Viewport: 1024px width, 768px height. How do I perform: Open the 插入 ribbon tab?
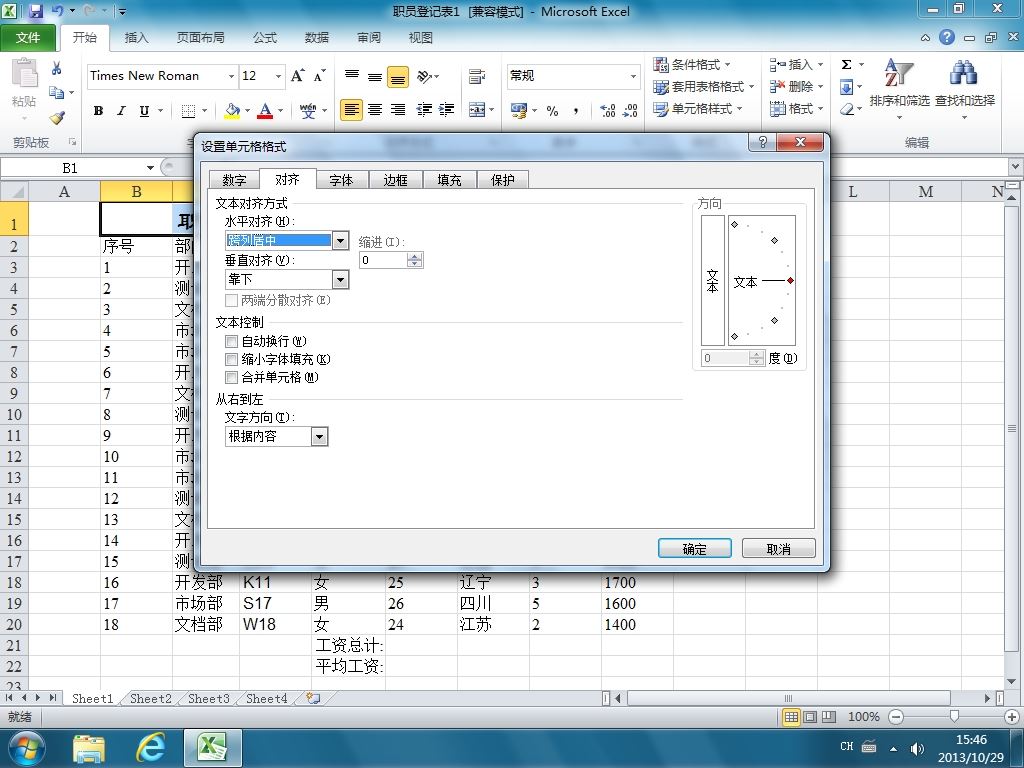pos(136,37)
